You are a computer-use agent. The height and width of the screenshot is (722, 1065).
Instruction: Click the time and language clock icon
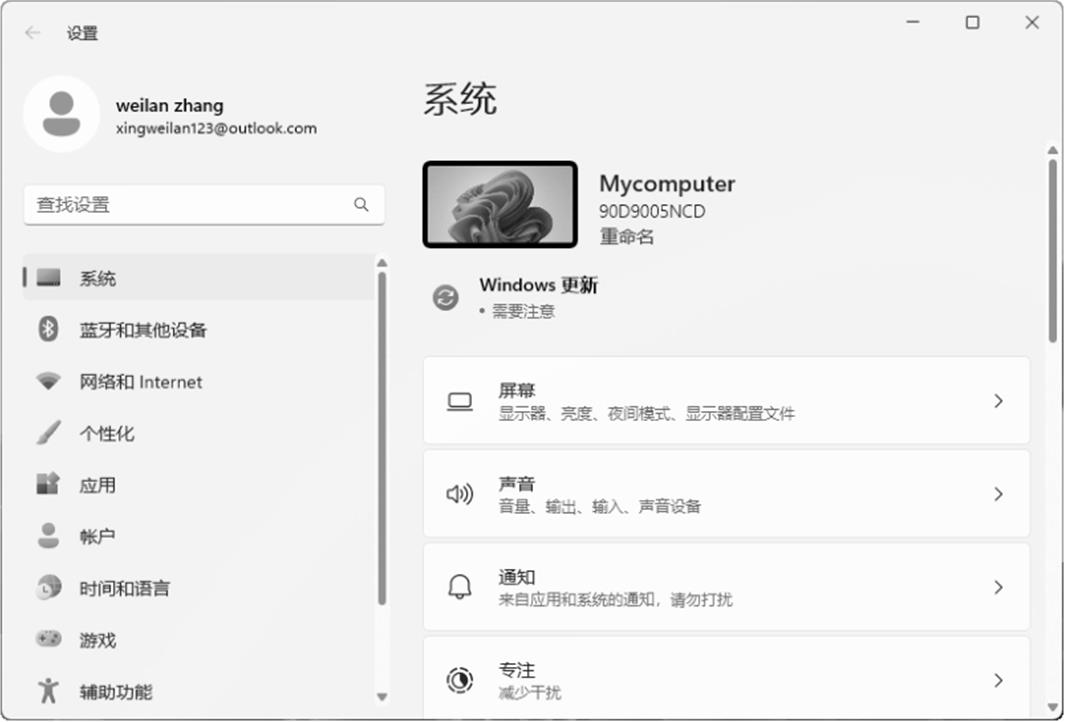tap(48, 588)
